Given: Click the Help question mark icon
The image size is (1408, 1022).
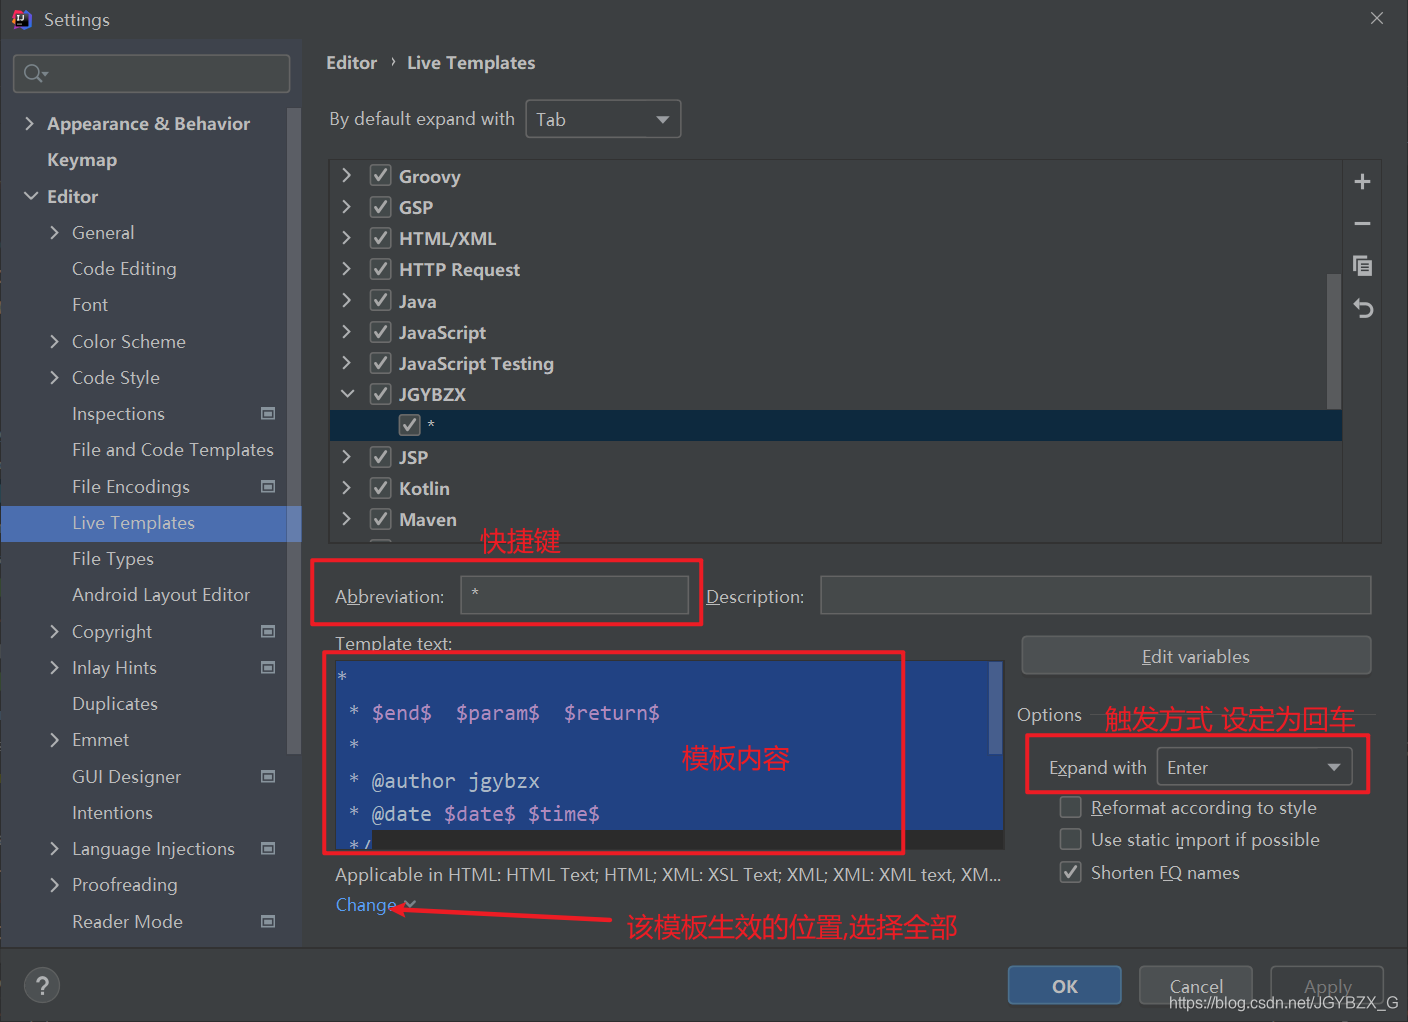Looking at the screenshot, I should coord(42,986).
